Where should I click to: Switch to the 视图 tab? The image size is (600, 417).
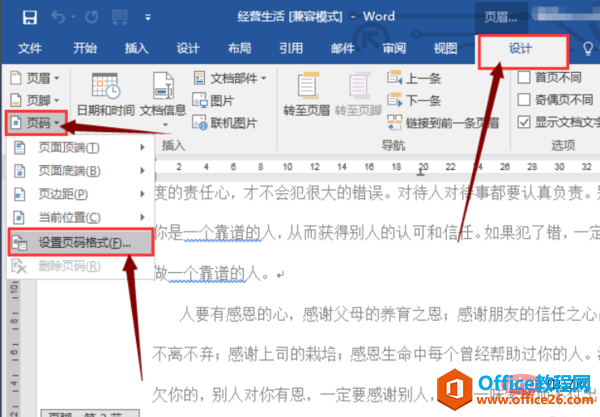[445, 49]
